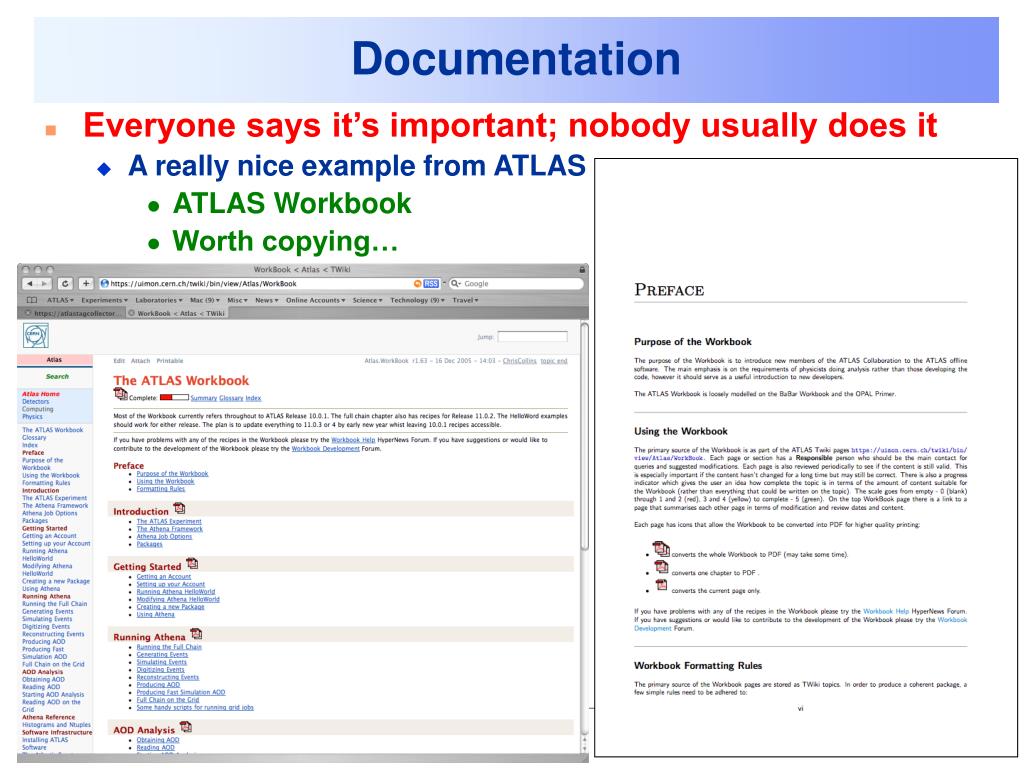Image resolution: width=1024 pixels, height=768 pixels.
Task: Click 'Workbook Help' link in the Preface PDF page
Action: (x=886, y=611)
